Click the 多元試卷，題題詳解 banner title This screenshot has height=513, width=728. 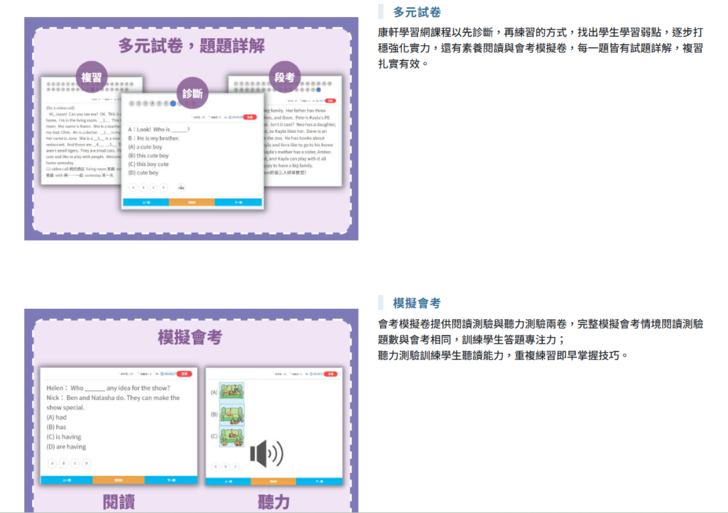coord(191,45)
